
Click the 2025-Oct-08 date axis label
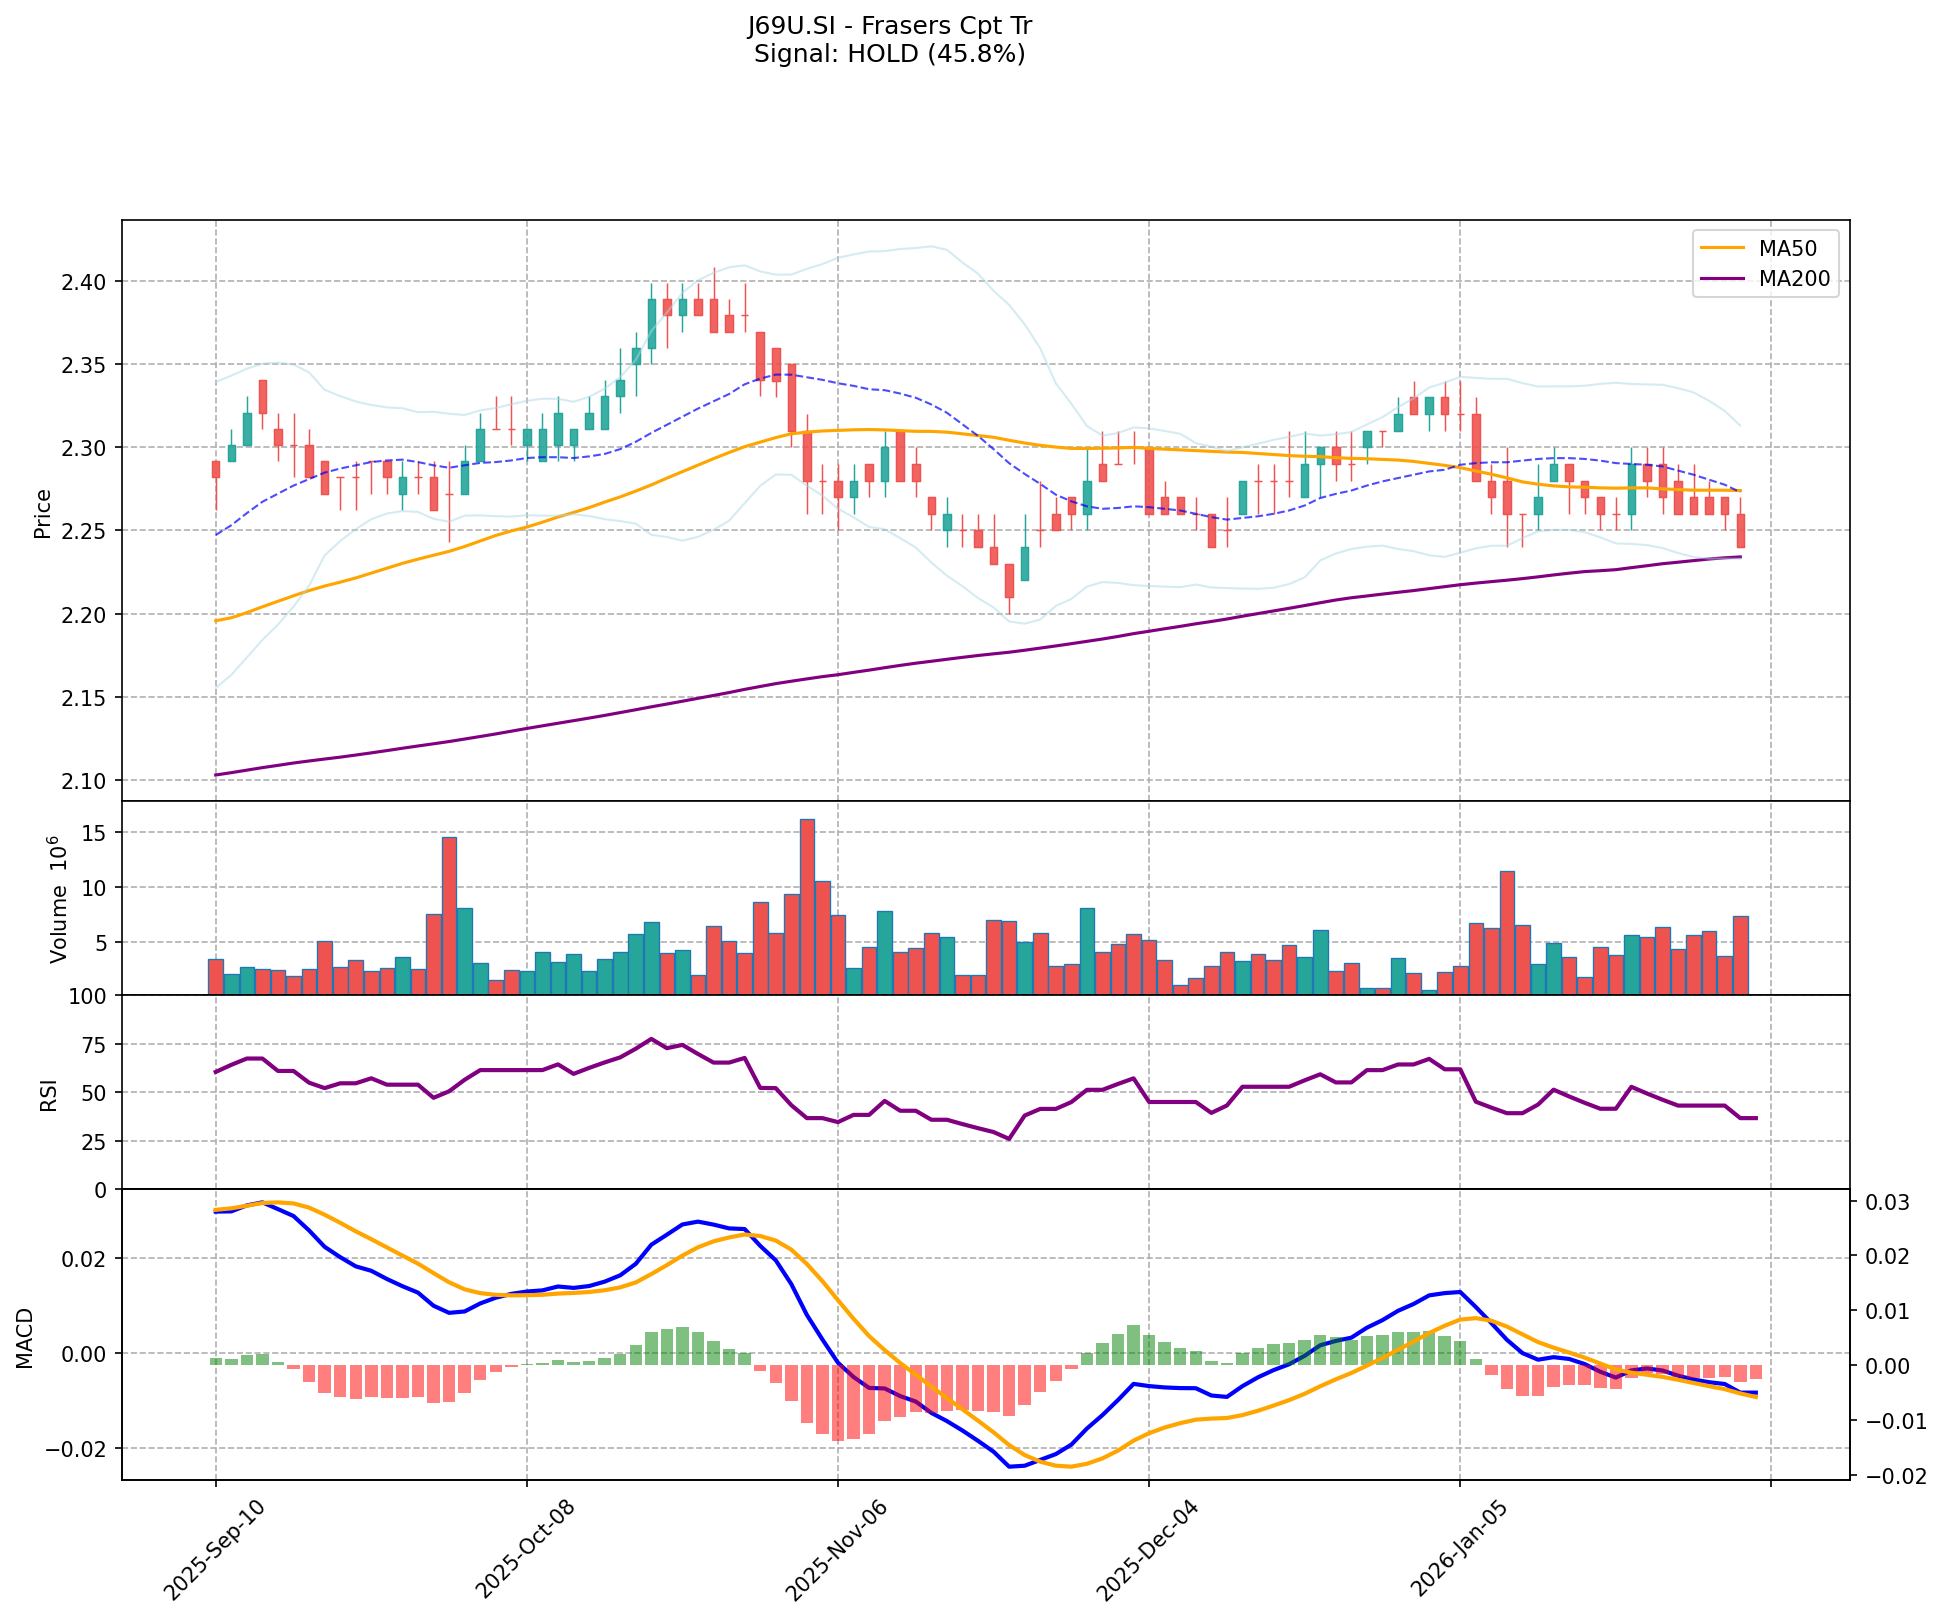tap(524, 1549)
